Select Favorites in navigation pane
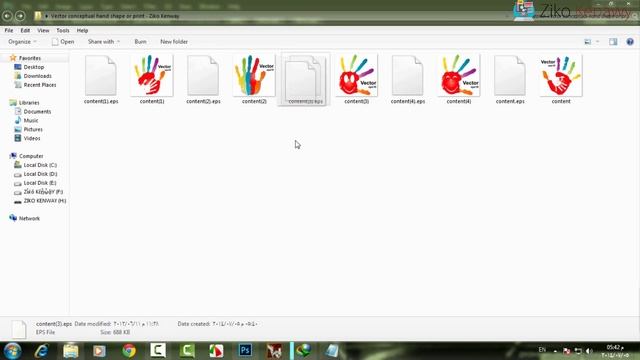The height and width of the screenshot is (360, 640). point(30,58)
